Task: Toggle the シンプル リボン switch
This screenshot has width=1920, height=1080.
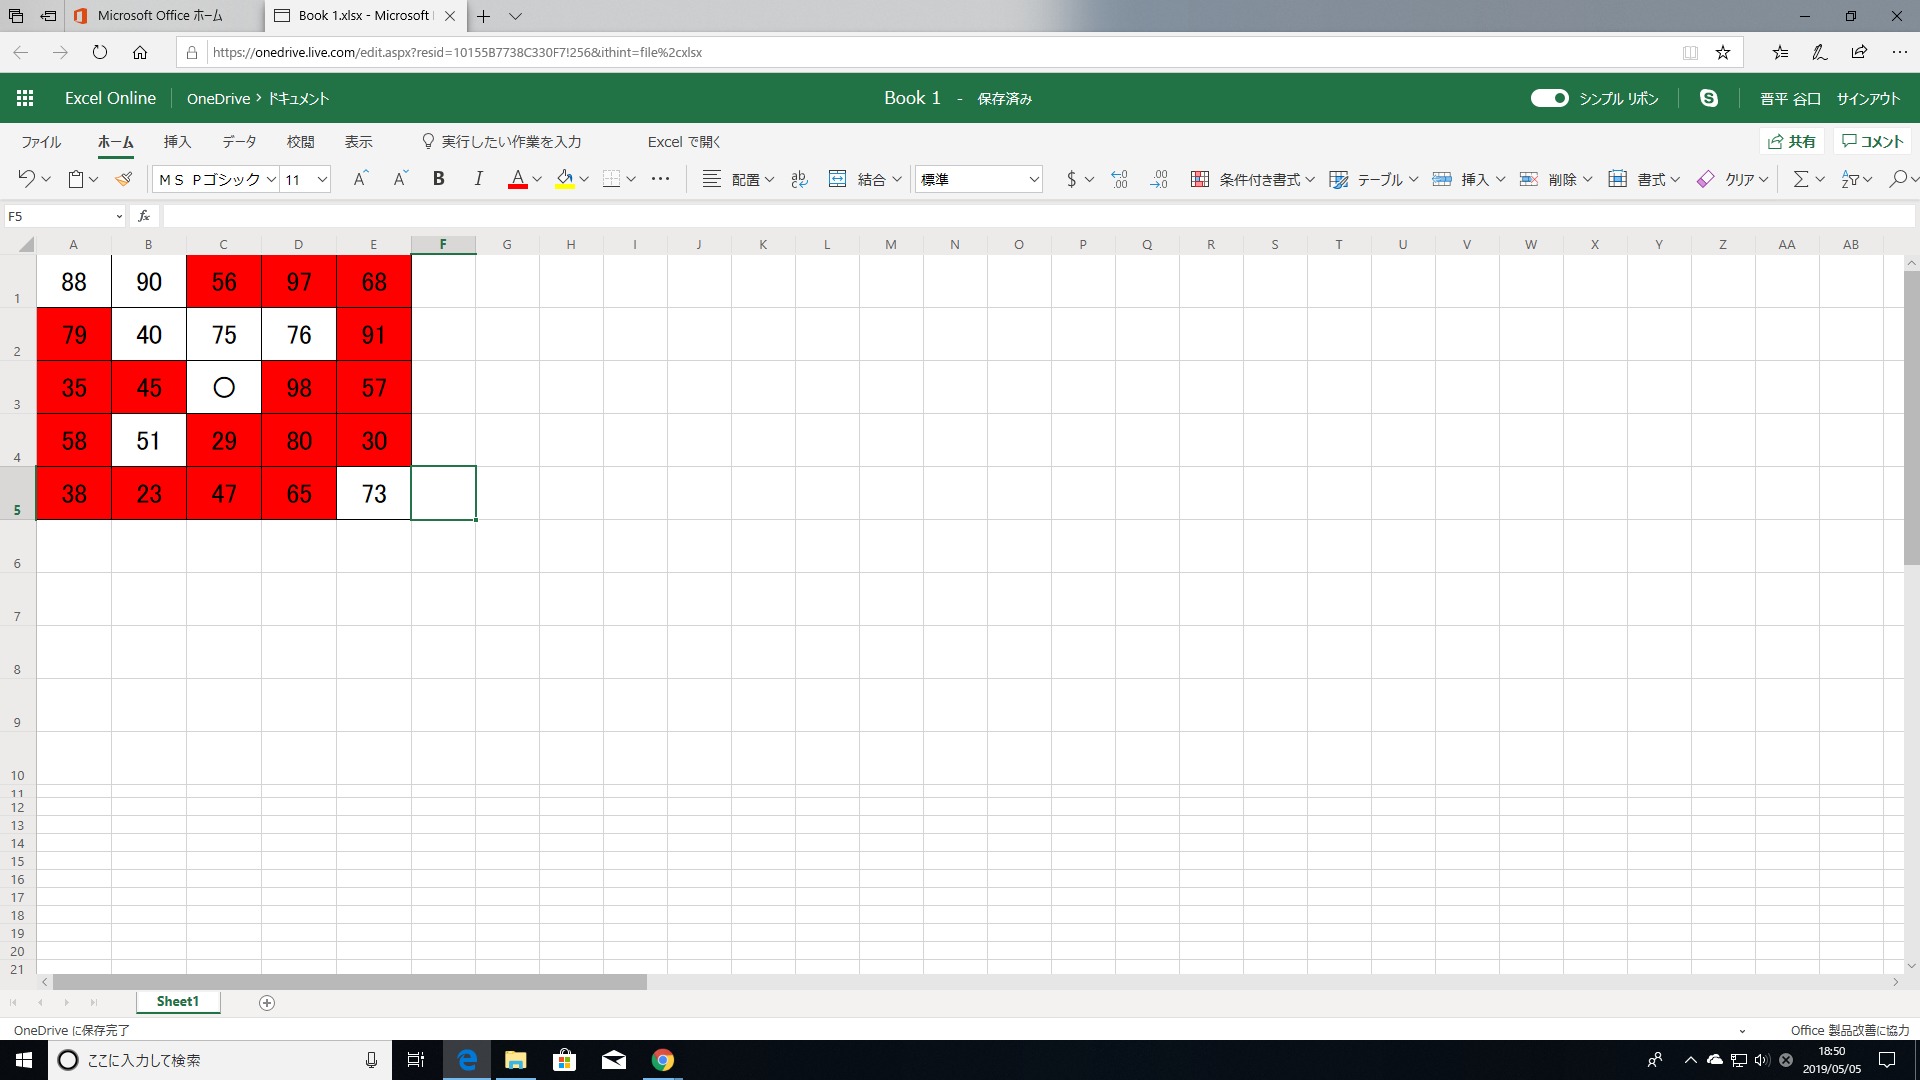Action: pos(1549,98)
